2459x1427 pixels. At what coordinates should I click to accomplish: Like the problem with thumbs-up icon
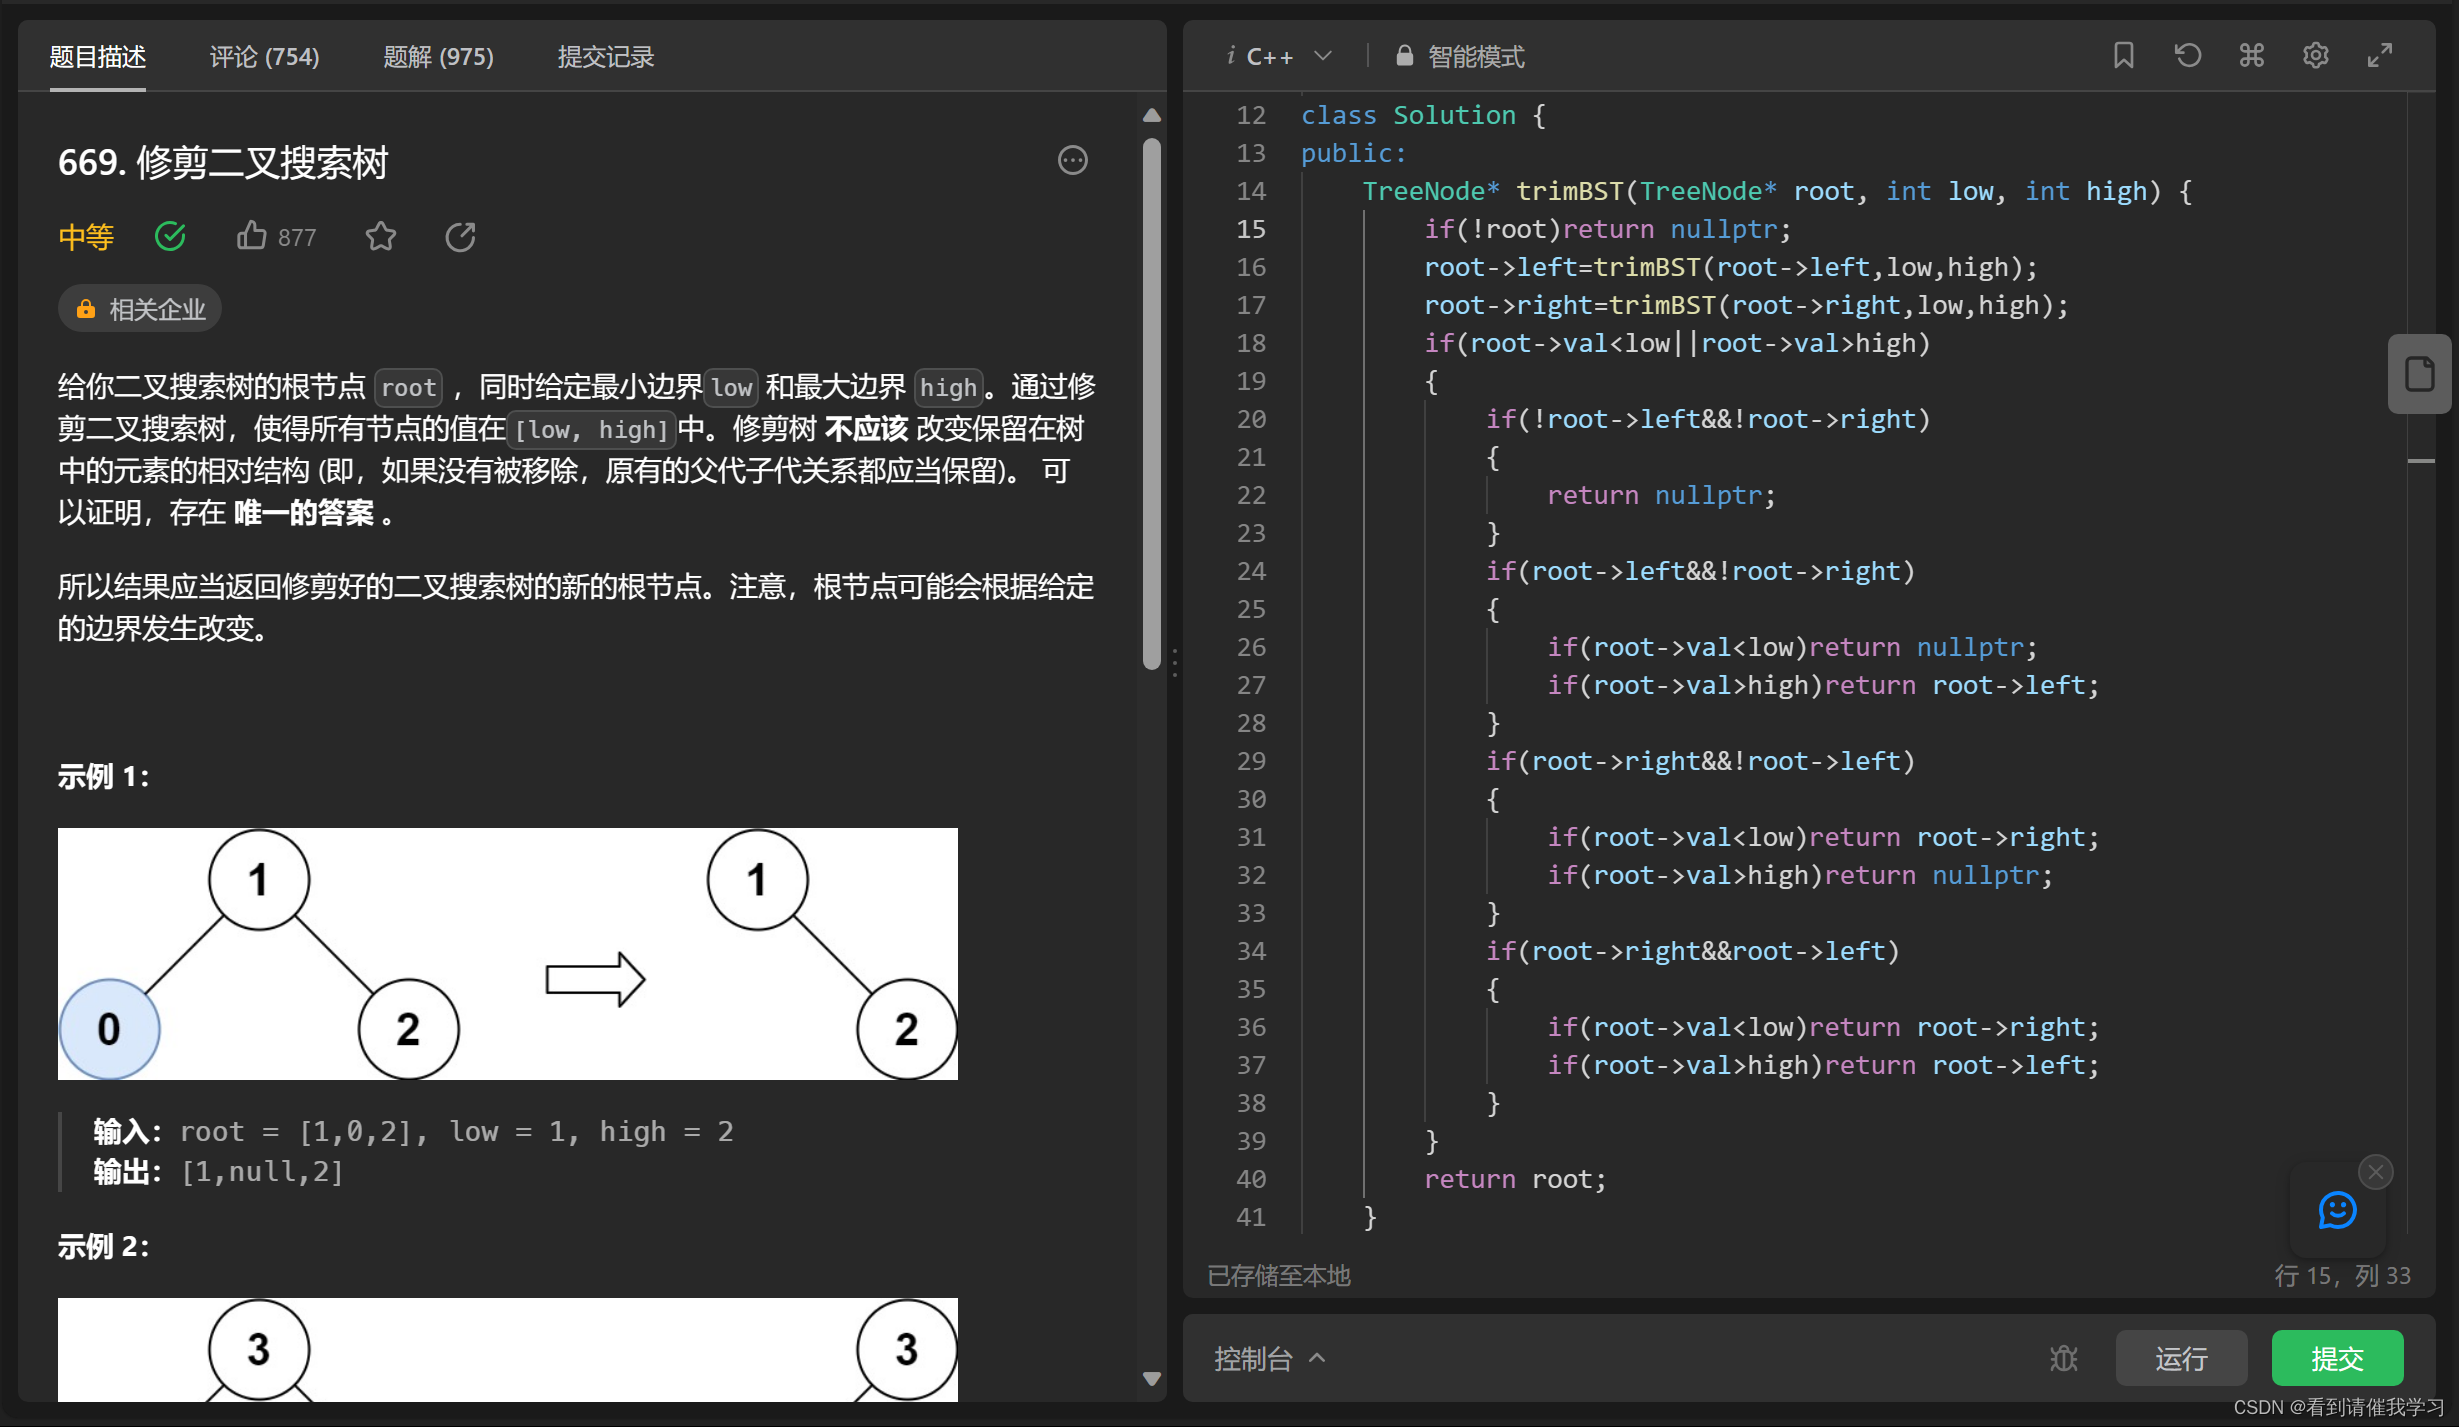coord(251,236)
